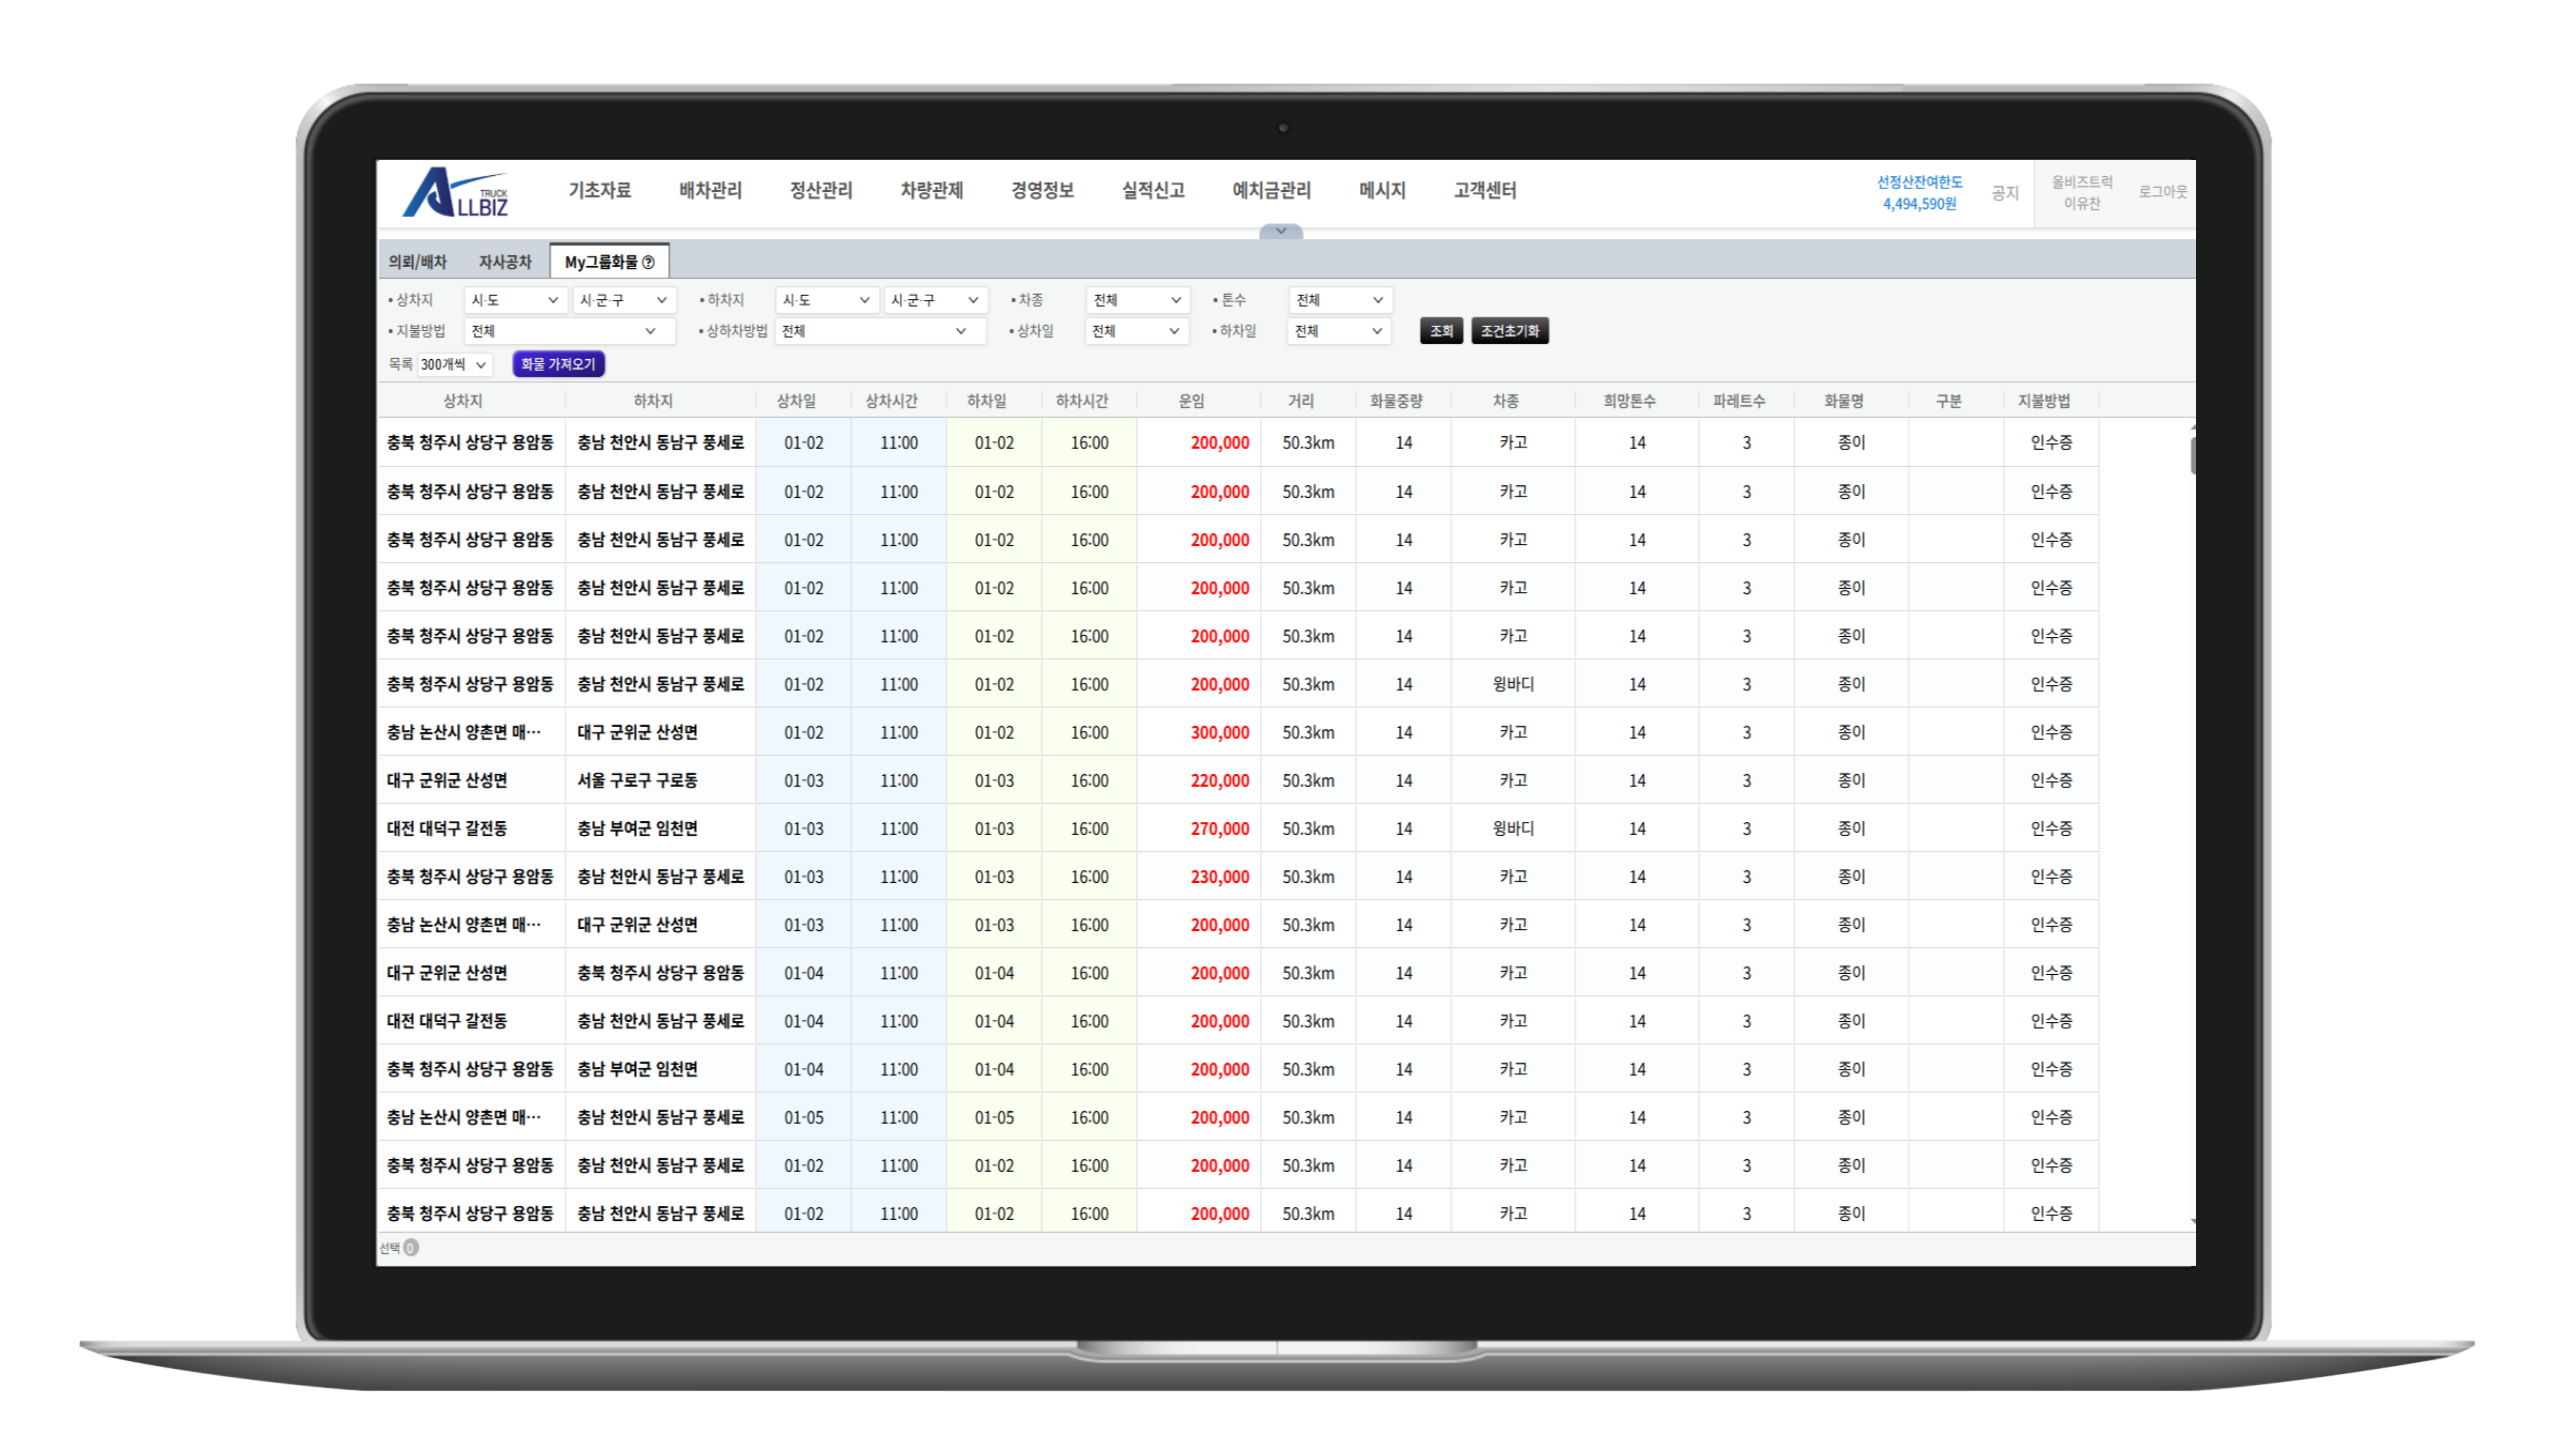The image size is (2560, 1440).
Task: Select the row with 서울 구로구 구로동
Action: (x=1237, y=781)
